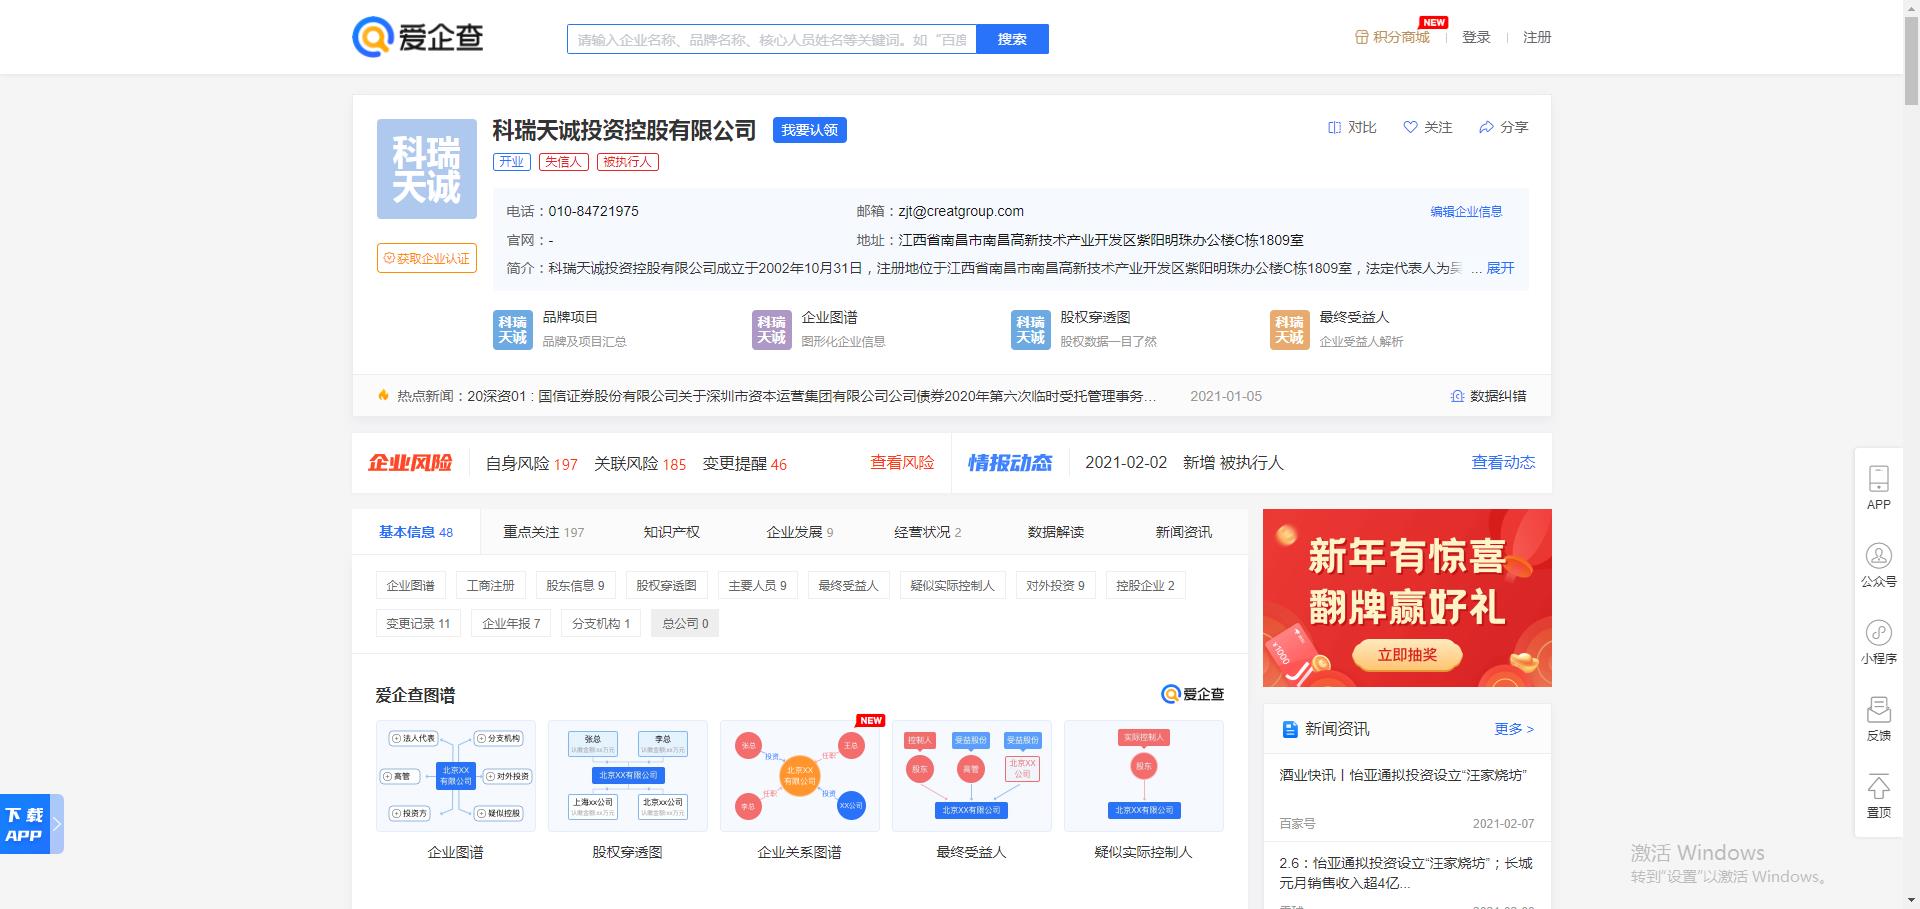This screenshot has height=909, width=1920.
Task: Collapse the 下载APP badge arrow
Action: (x=57, y=824)
